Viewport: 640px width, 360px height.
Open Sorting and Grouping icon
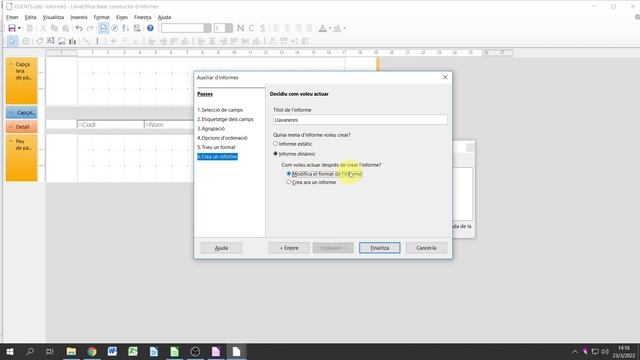pyautogui.click(x=126, y=28)
